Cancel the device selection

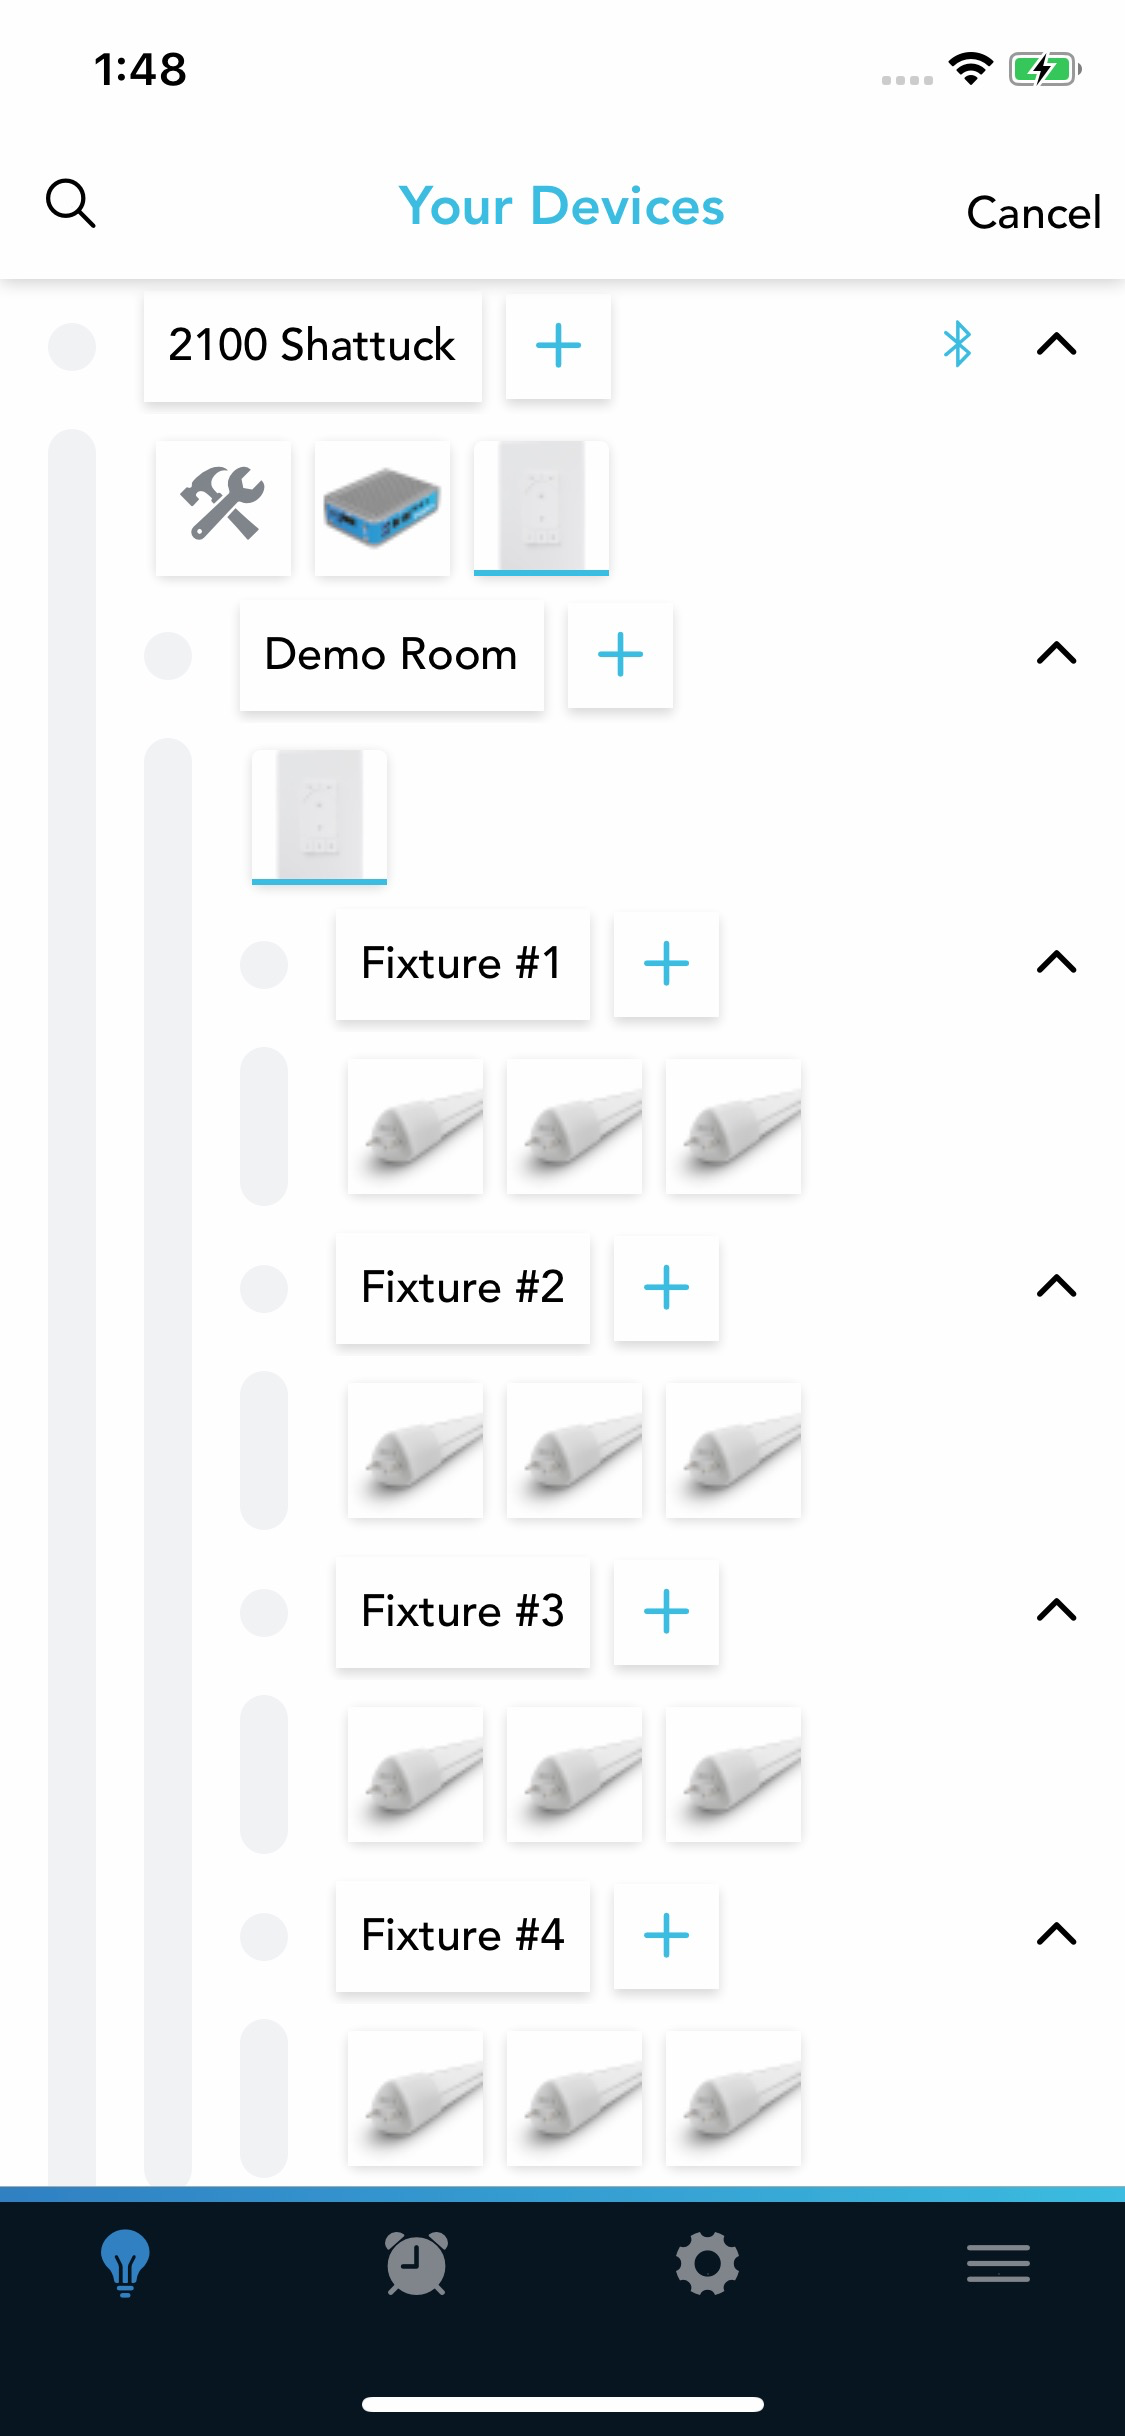pyautogui.click(x=1033, y=212)
